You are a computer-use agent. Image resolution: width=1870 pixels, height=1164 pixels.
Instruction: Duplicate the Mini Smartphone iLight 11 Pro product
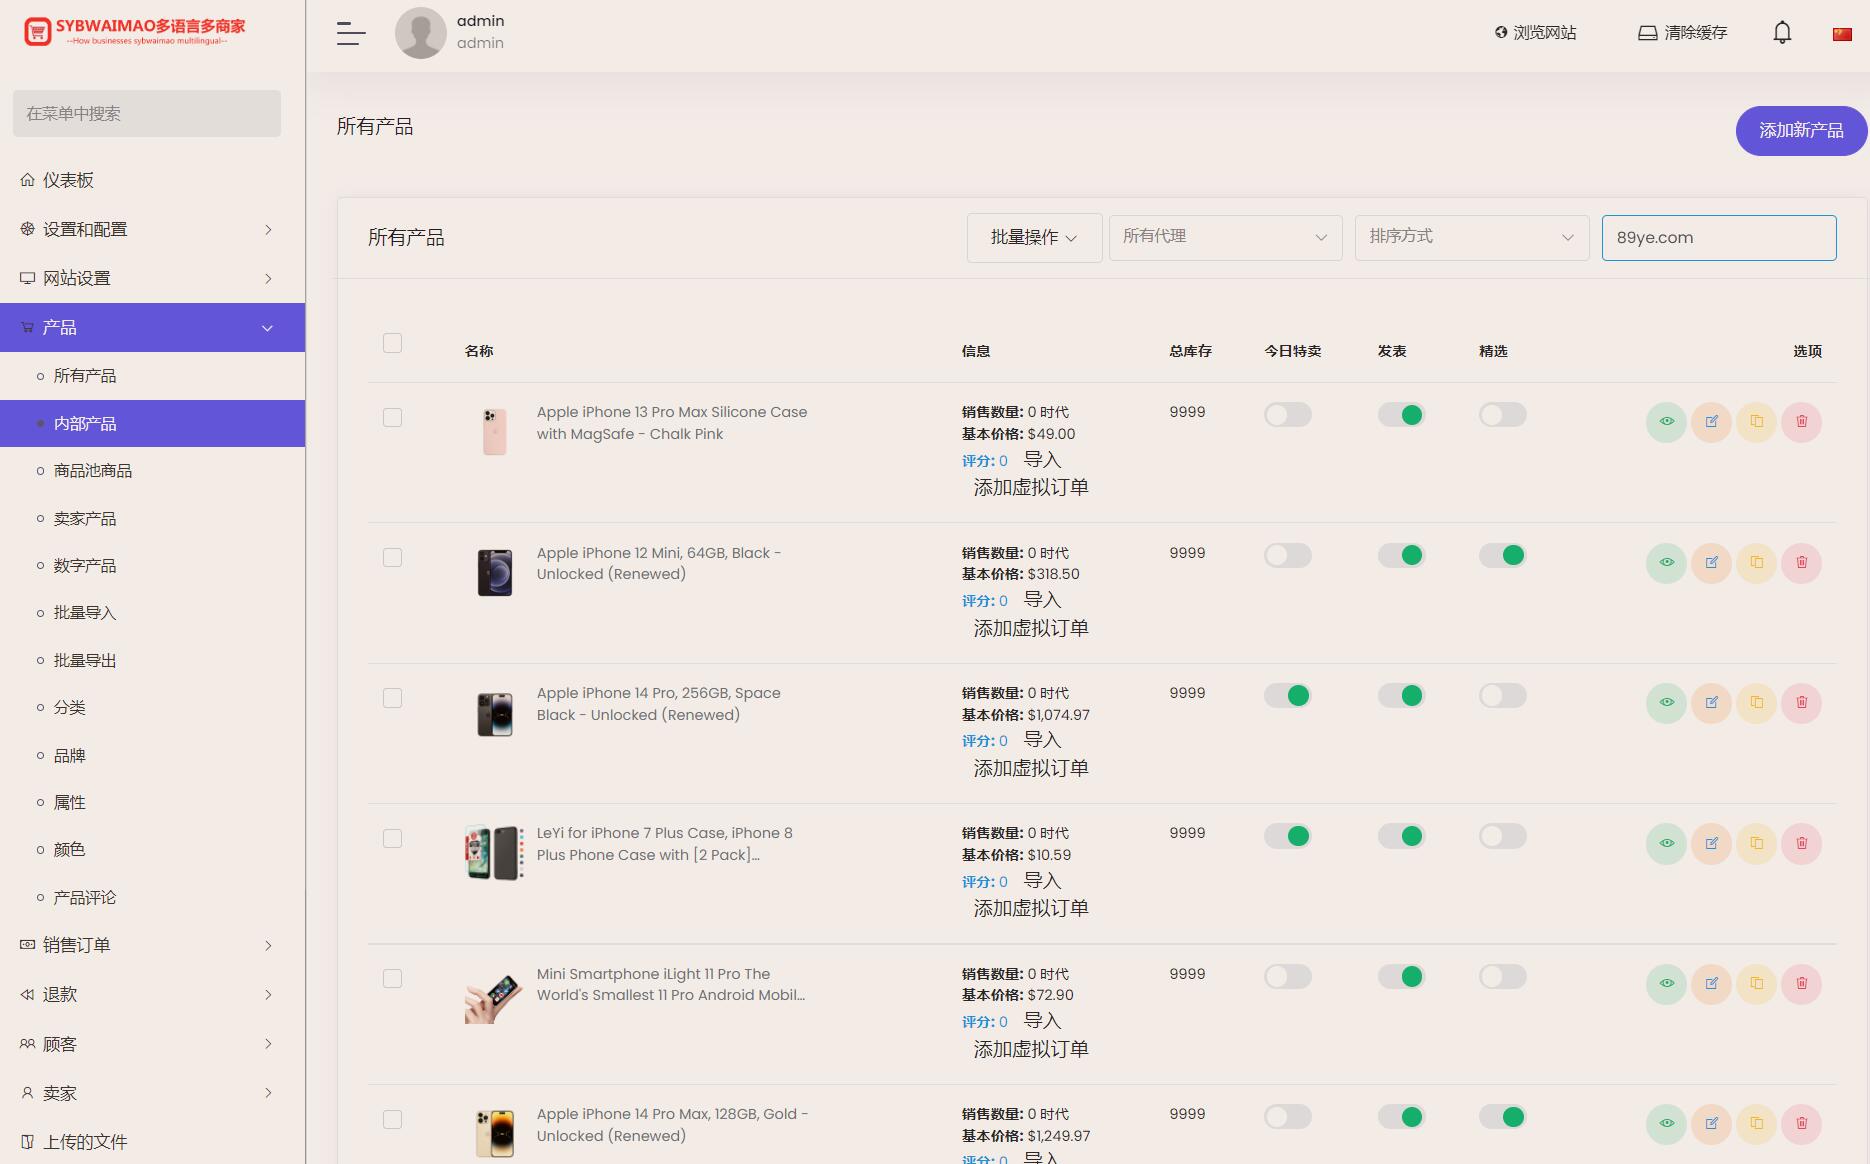pos(1756,984)
